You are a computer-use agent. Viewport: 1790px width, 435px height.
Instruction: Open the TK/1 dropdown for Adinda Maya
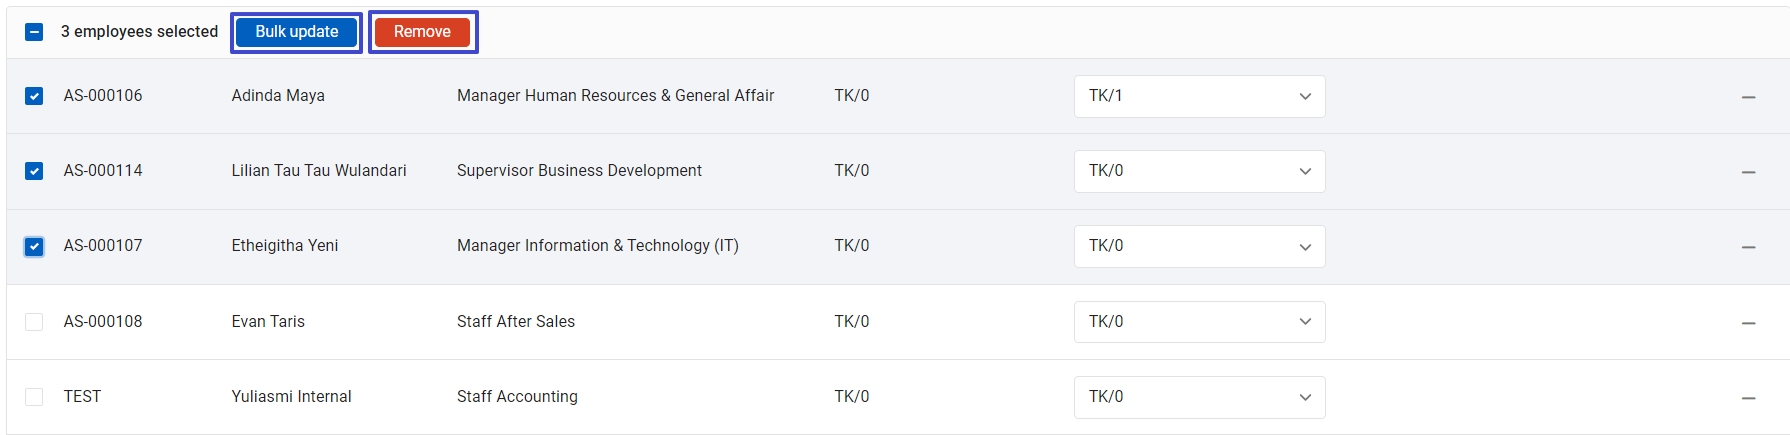coord(1199,96)
